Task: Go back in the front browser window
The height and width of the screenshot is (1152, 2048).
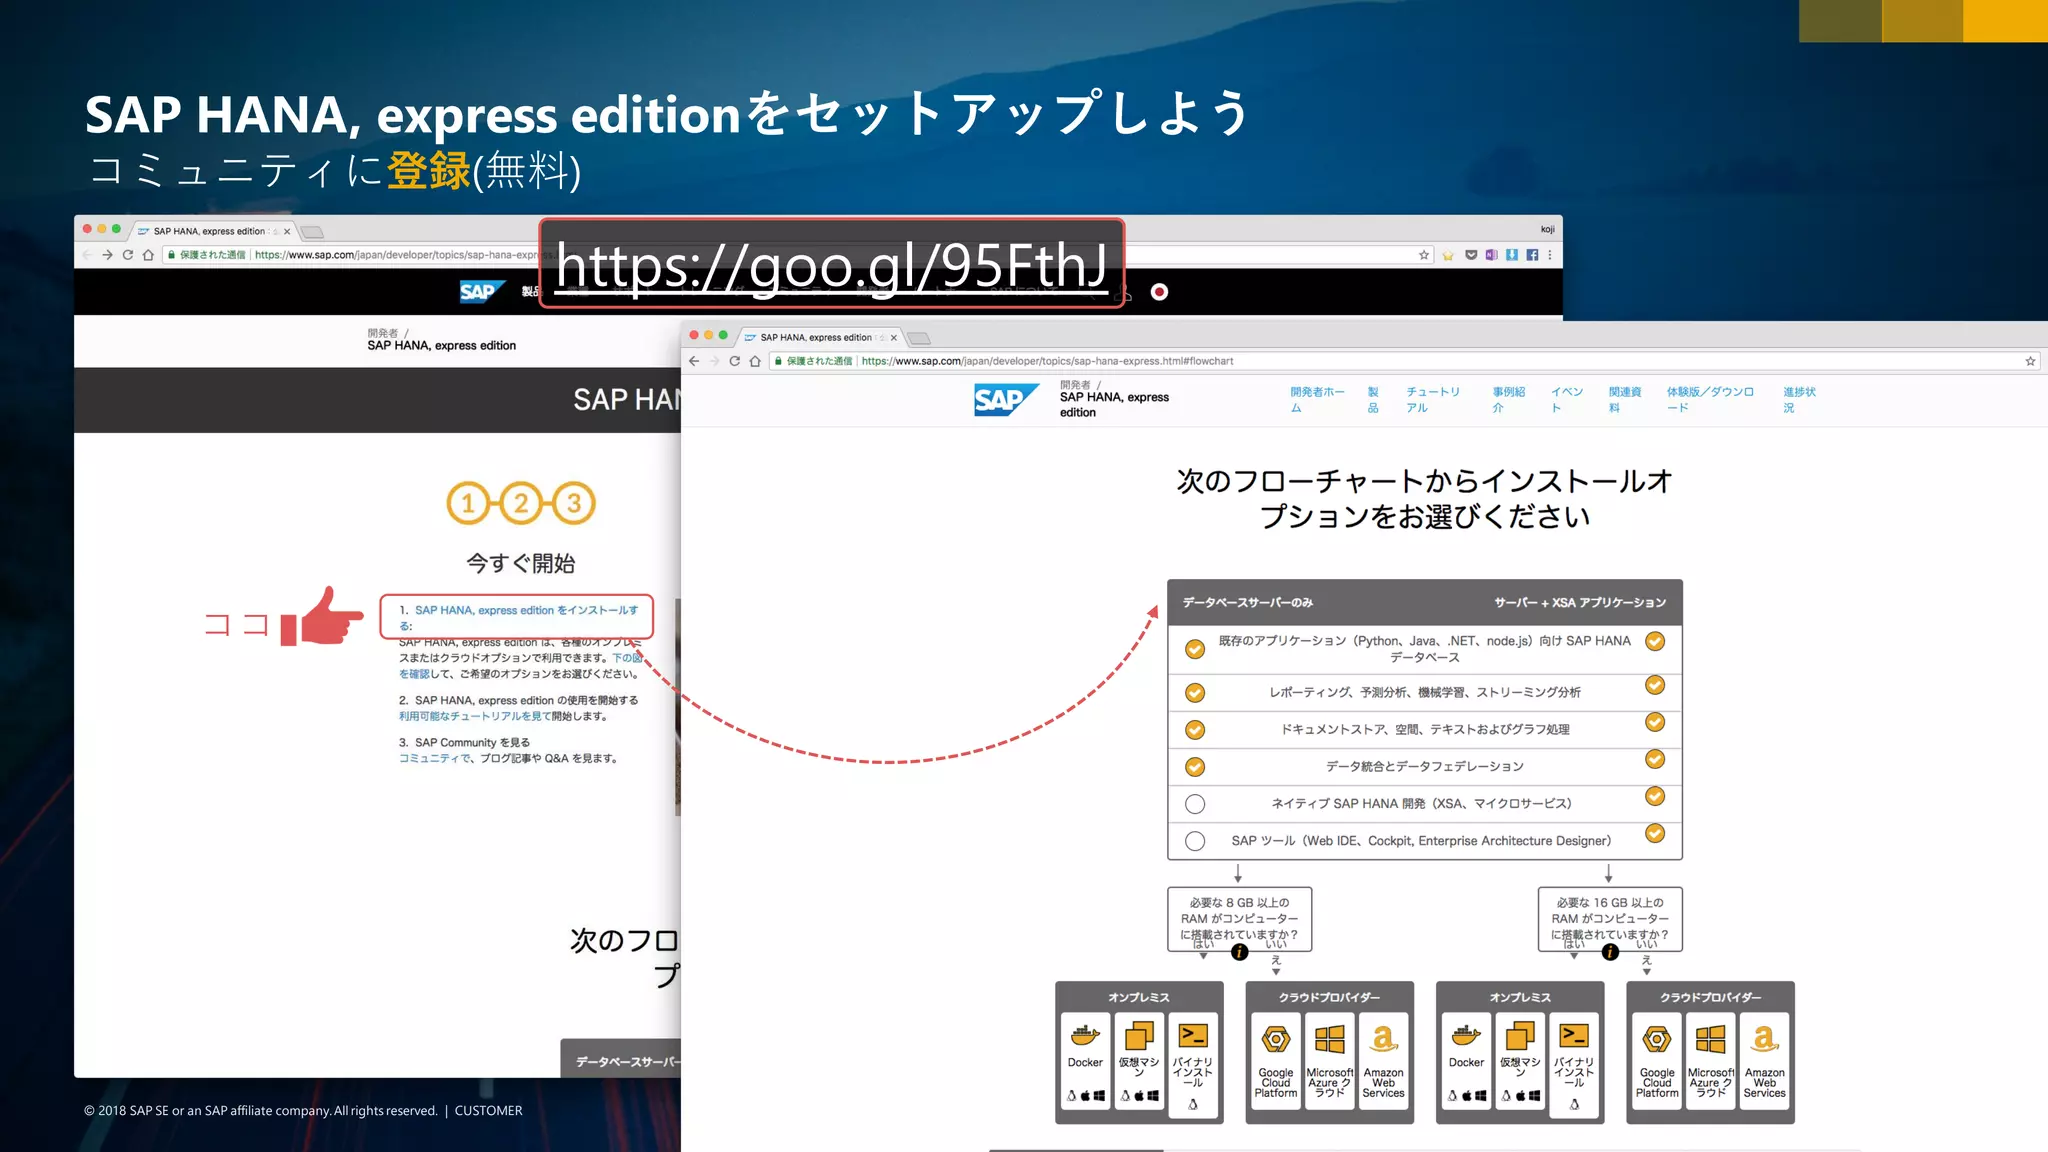Action: coord(694,361)
